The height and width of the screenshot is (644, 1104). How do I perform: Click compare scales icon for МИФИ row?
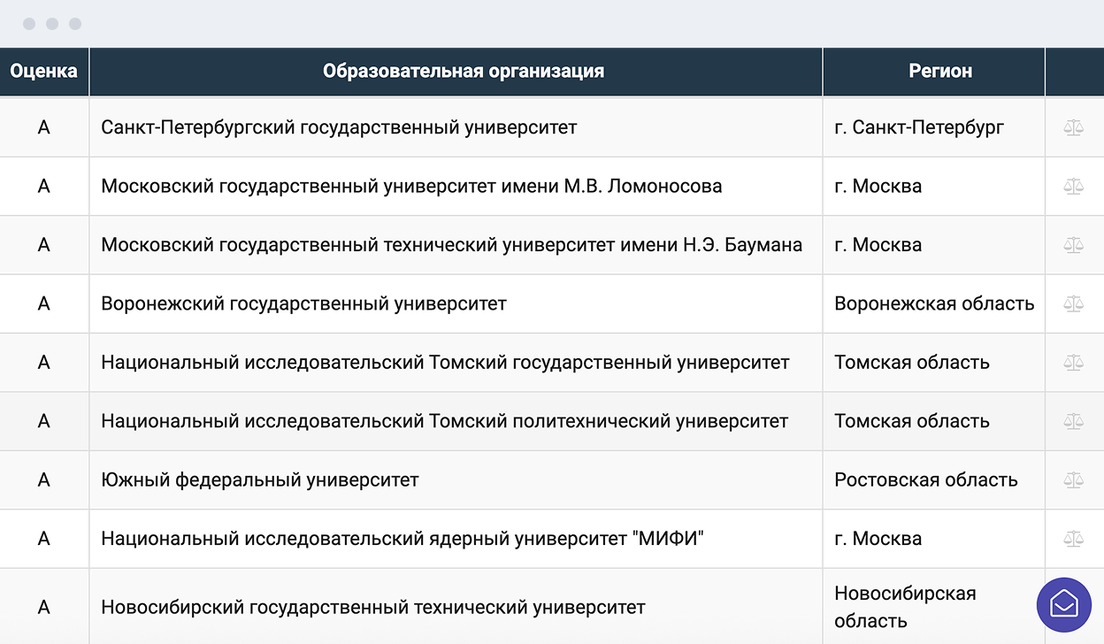pos(1073,539)
